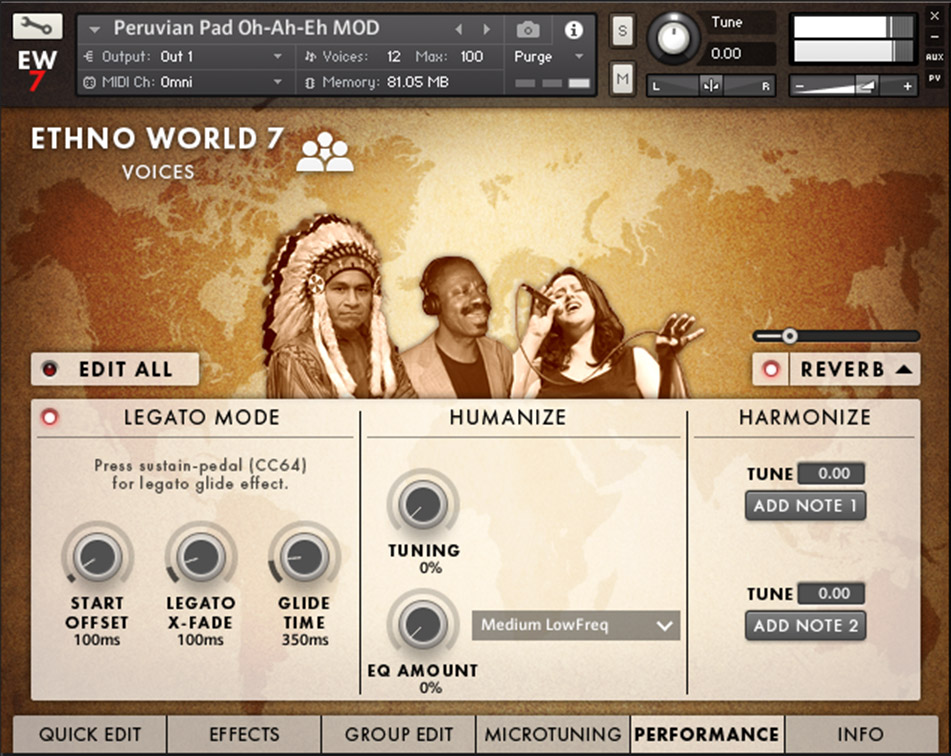The width and height of the screenshot is (951, 756).
Task: Click the Voices count 12
Action: (x=394, y=56)
